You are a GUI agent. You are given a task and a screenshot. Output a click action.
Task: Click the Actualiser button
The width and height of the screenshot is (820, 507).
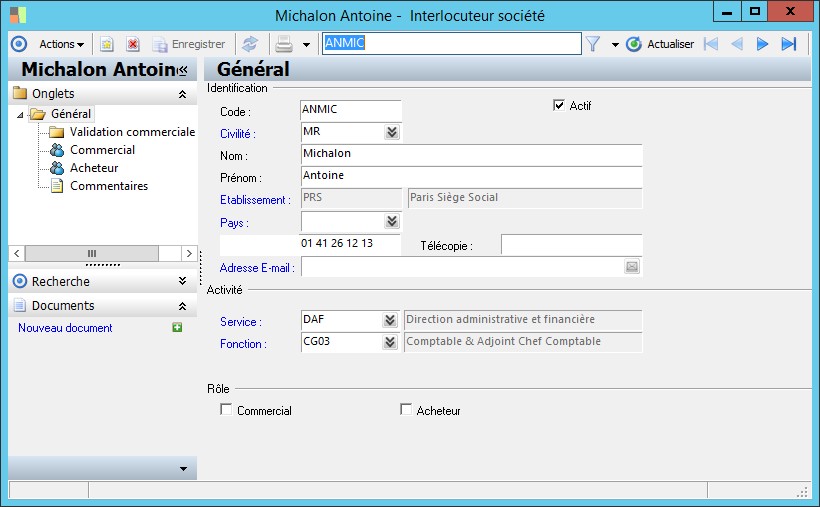point(660,44)
